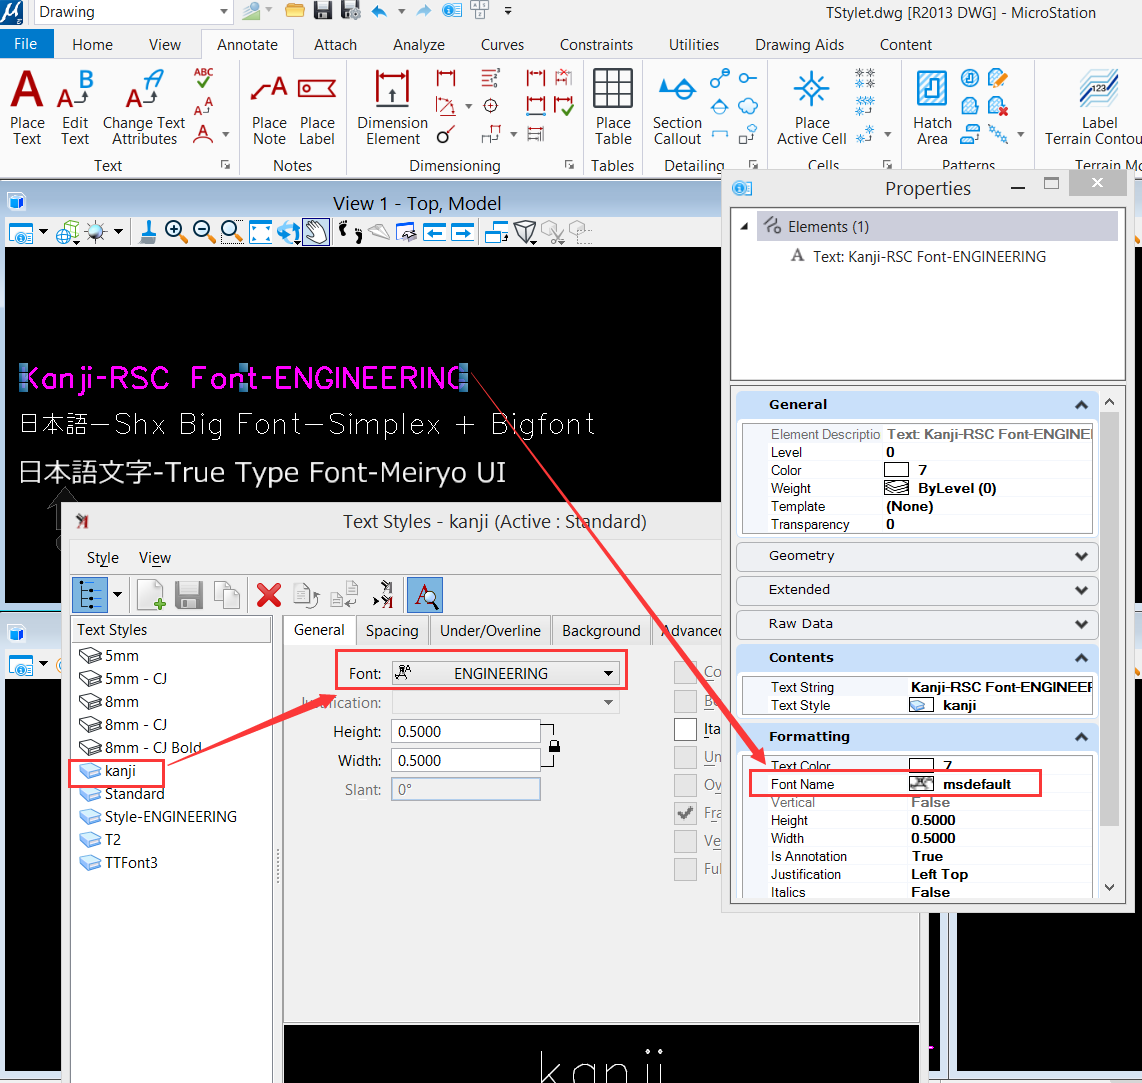Viewport: 1142px width, 1083px height.
Task: Select the Window Area magnifier tool
Action: point(232,232)
